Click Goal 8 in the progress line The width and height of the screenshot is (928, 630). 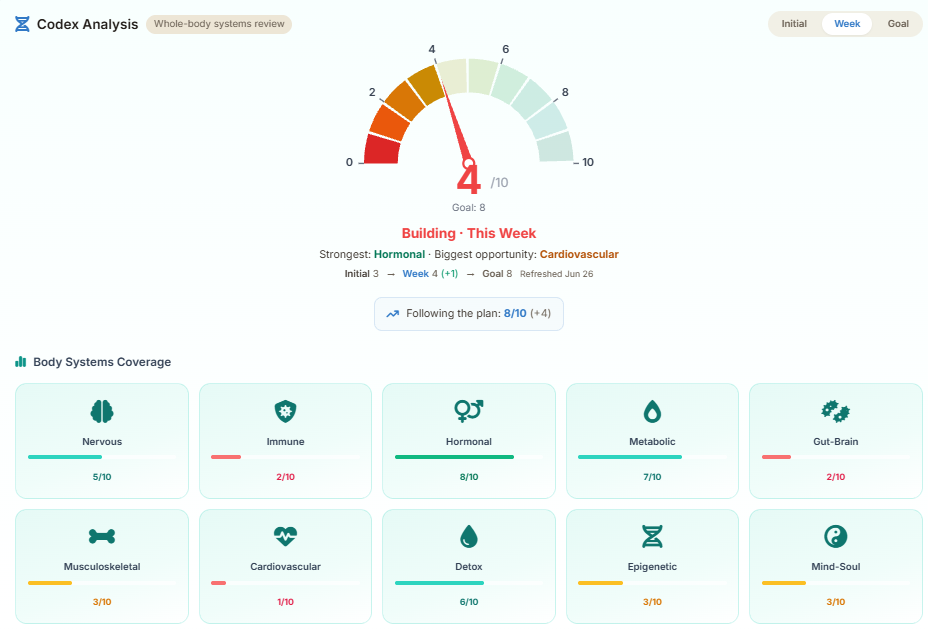pos(497,274)
